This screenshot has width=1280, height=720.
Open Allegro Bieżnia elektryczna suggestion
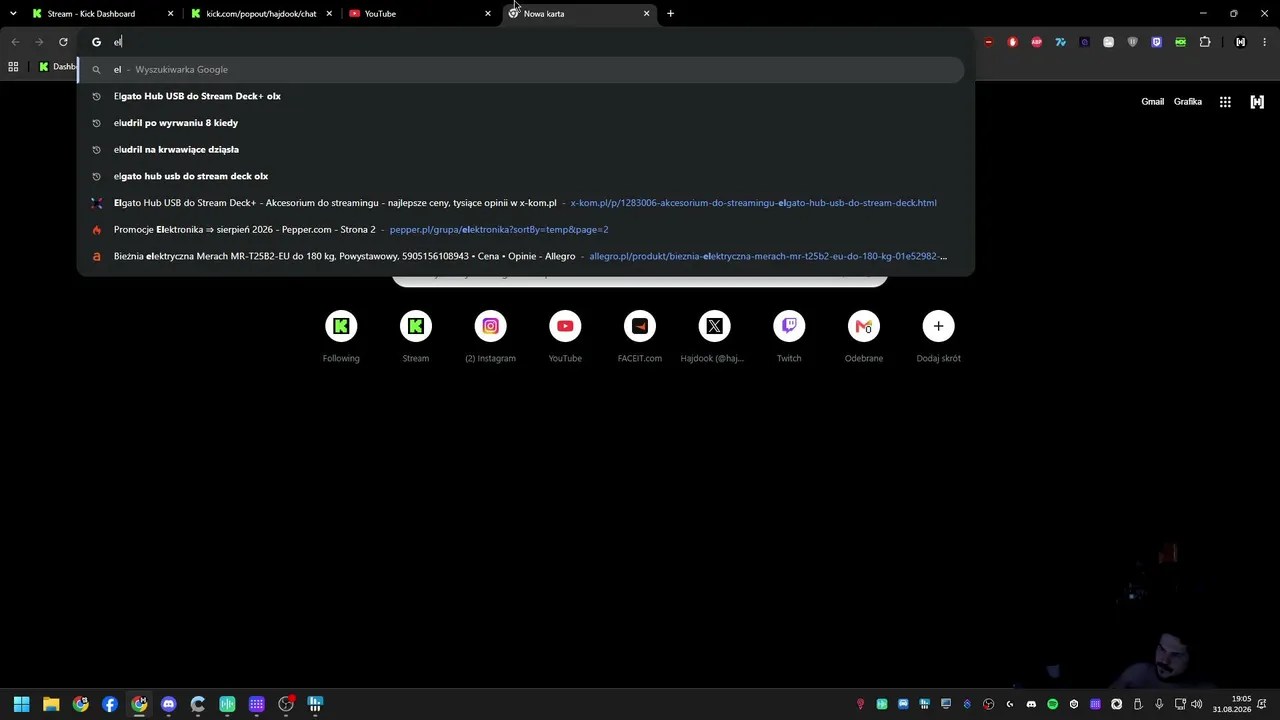[x=521, y=256]
